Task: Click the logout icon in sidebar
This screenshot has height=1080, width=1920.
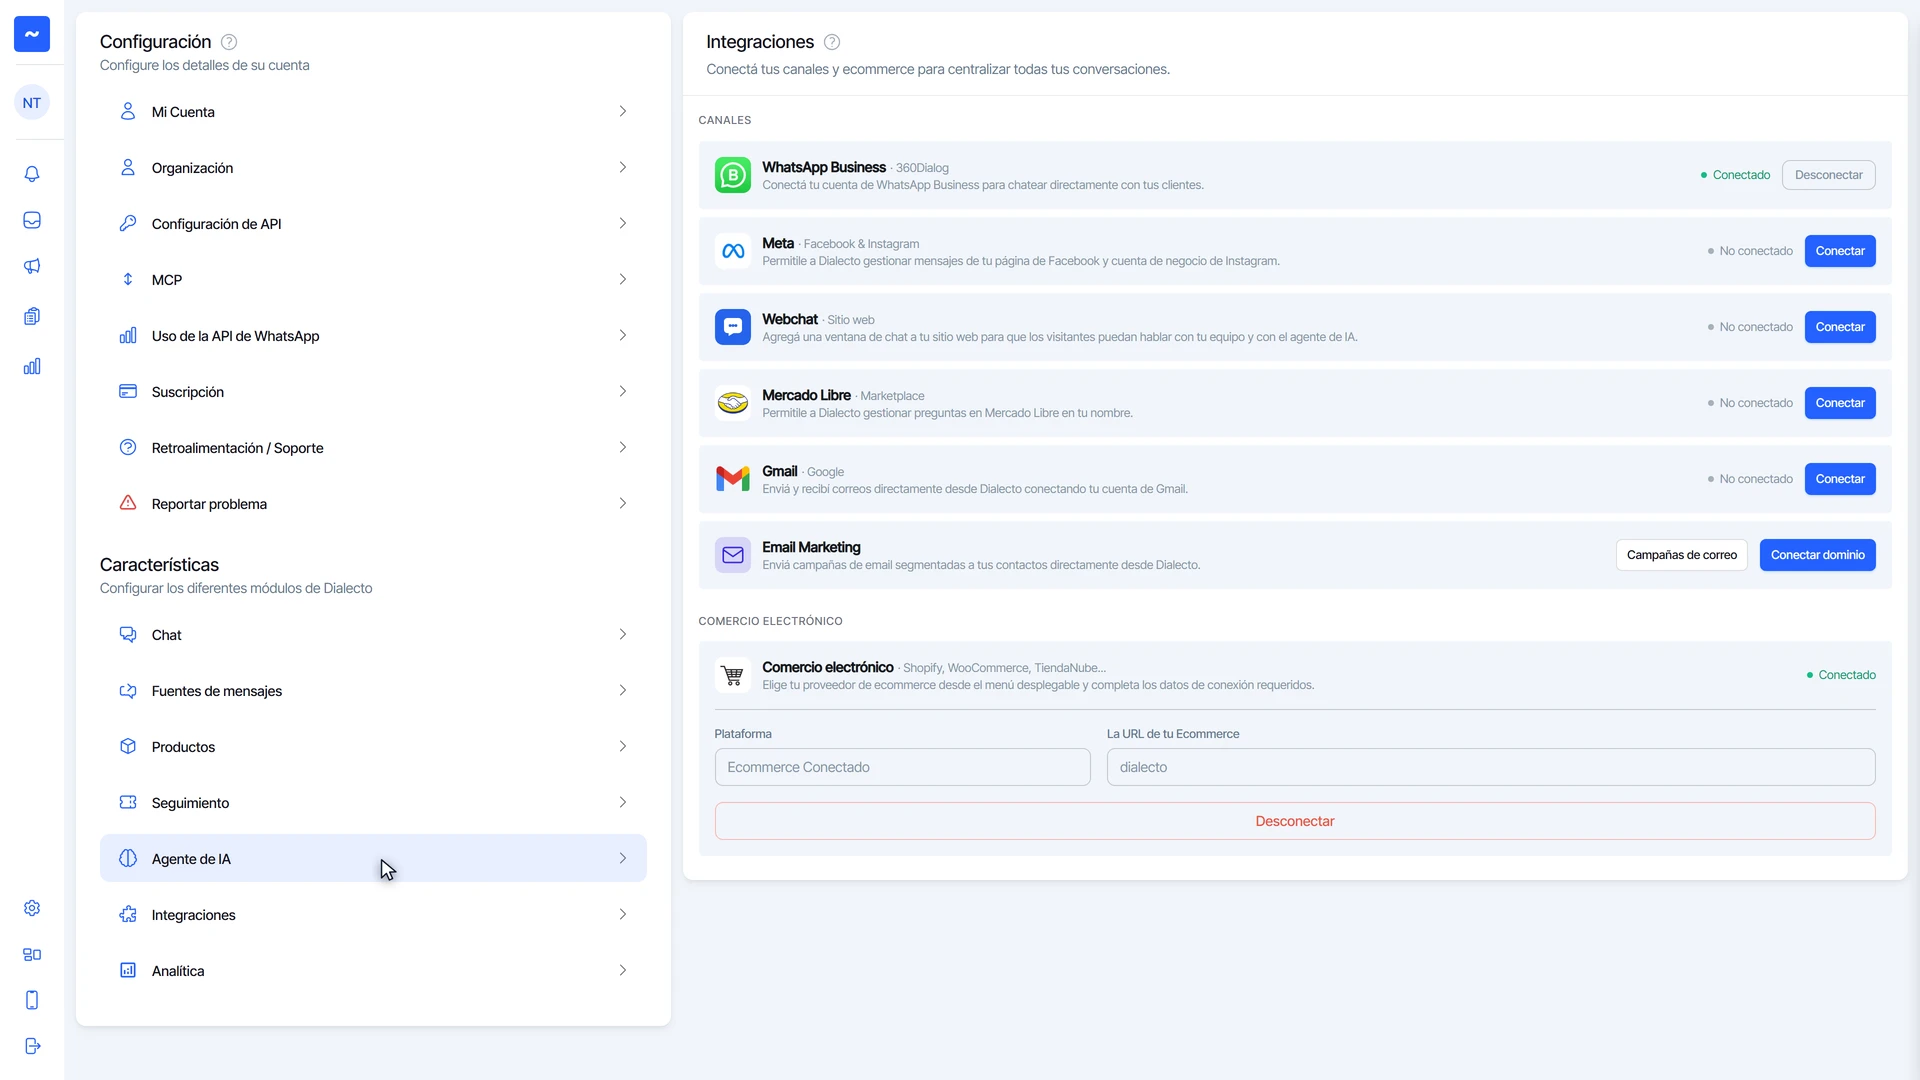Action: [x=32, y=1046]
